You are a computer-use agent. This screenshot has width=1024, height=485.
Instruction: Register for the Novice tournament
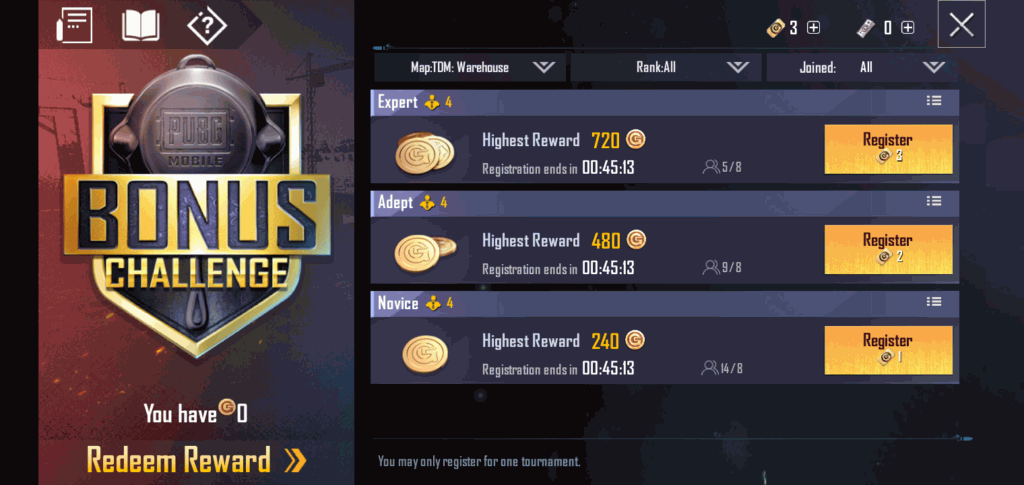(x=888, y=351)
